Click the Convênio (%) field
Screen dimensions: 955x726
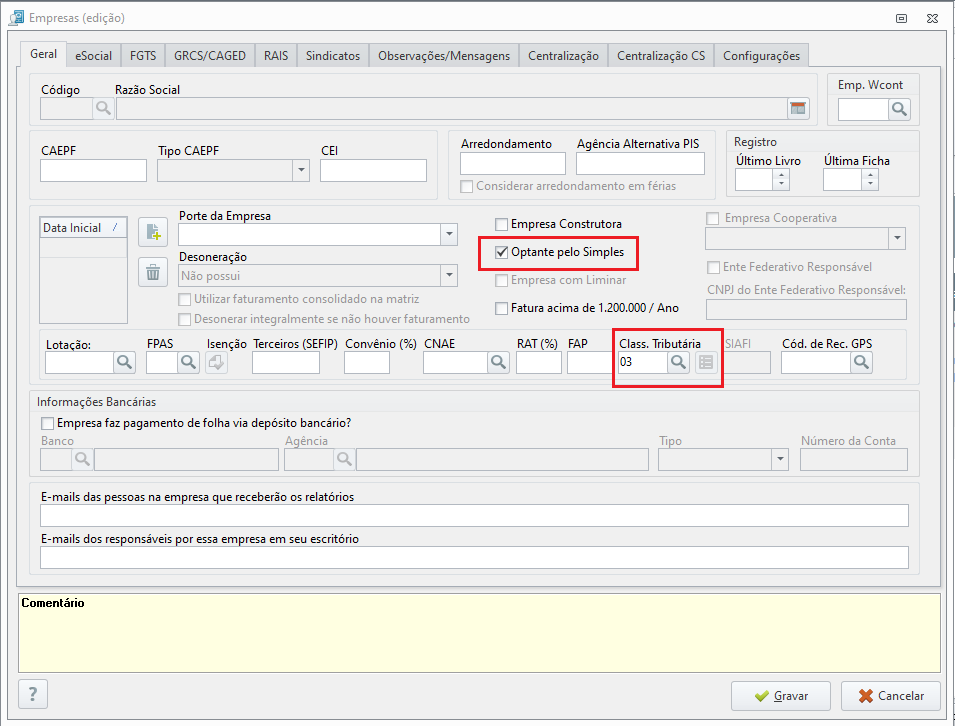click(367, 362)
